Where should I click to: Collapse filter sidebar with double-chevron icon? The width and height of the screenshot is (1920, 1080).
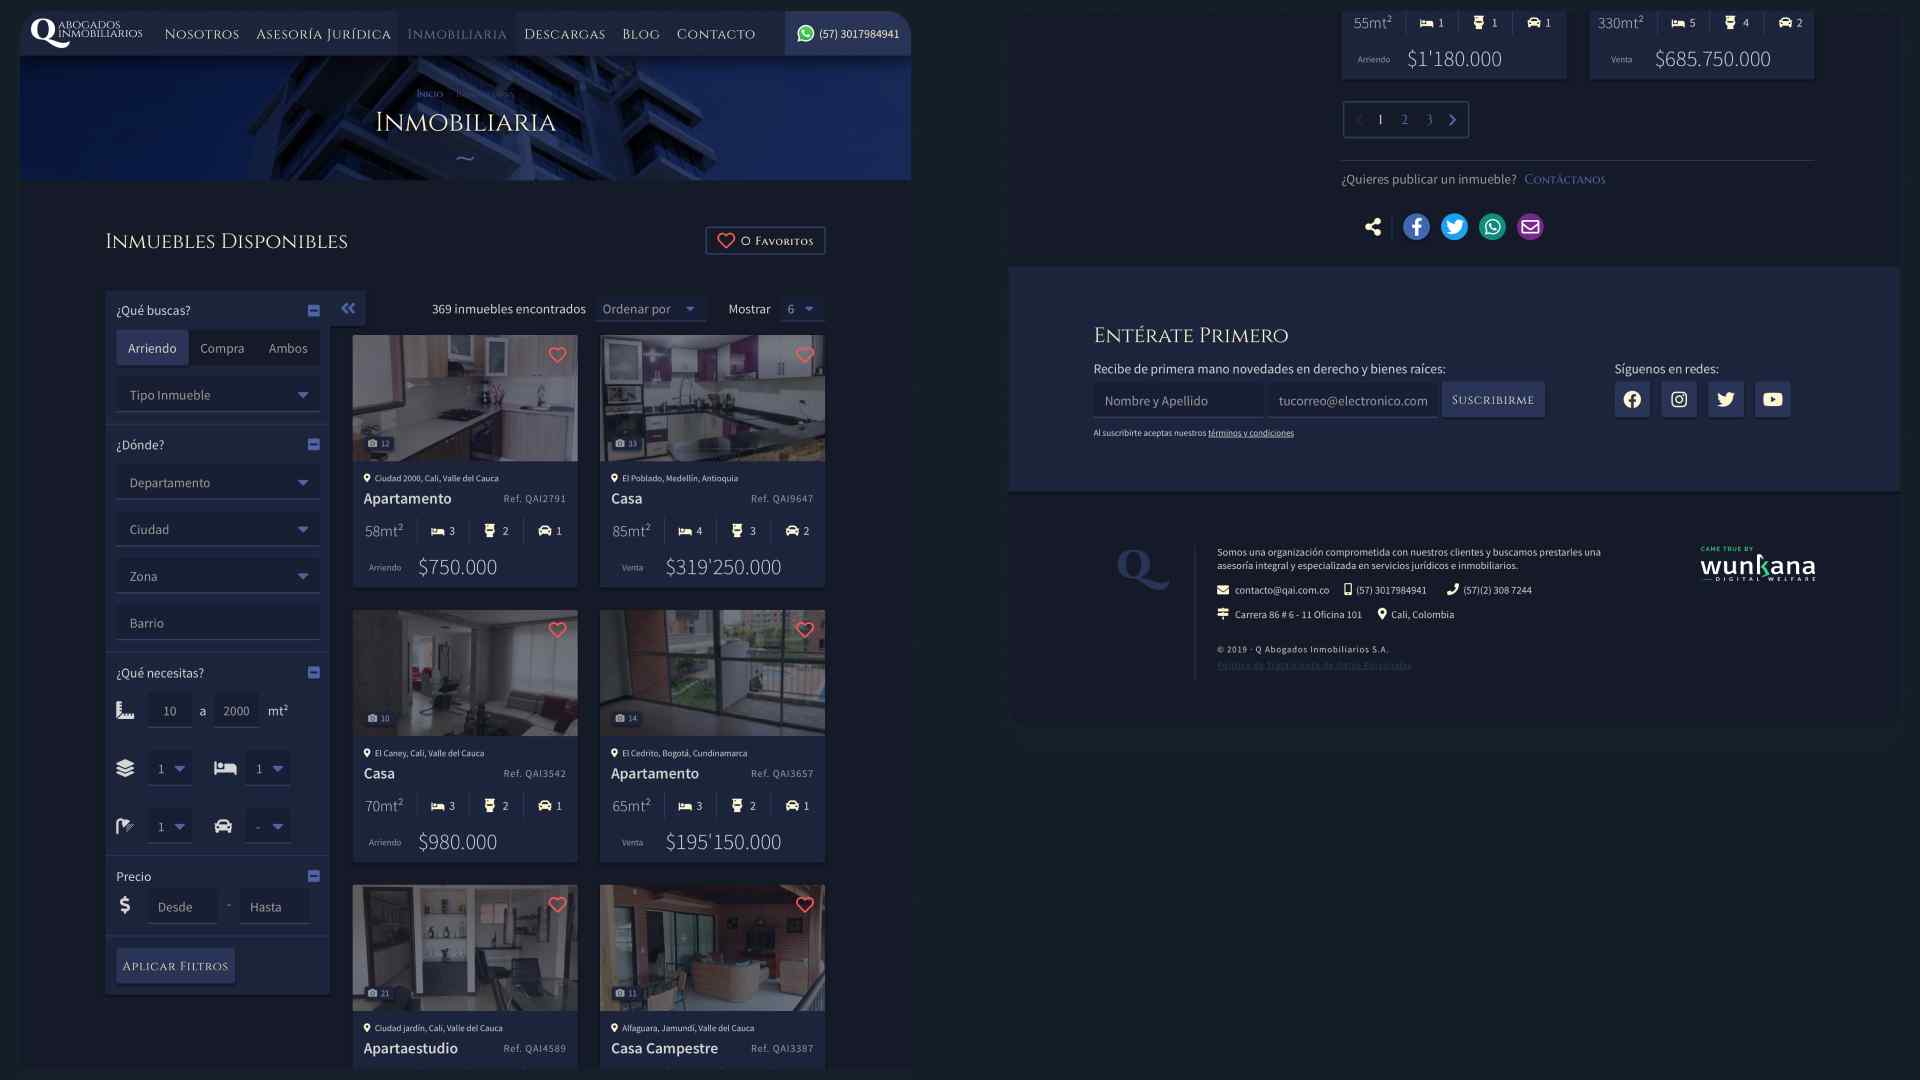pyautogui.click(x=348, y=308)
